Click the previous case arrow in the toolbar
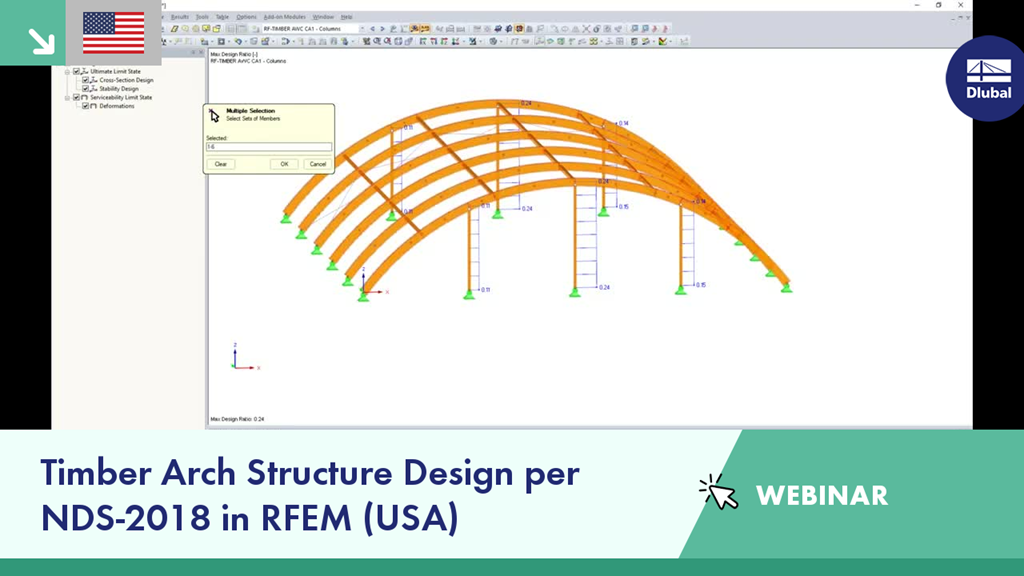This screenshot has width=1024, height=576. pyautogui.click(x=372, y=29)
